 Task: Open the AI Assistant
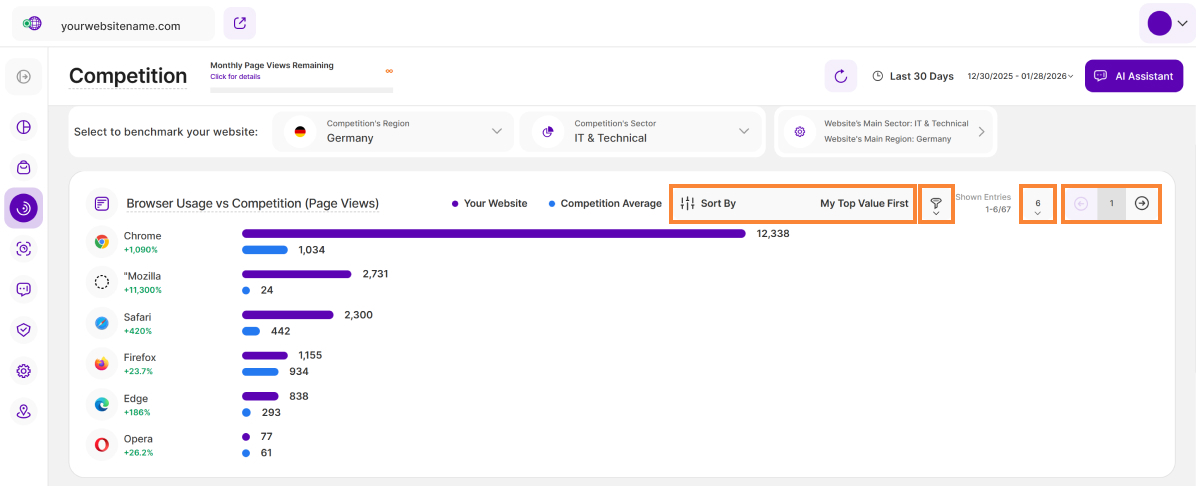click(x=1133, y=76)
